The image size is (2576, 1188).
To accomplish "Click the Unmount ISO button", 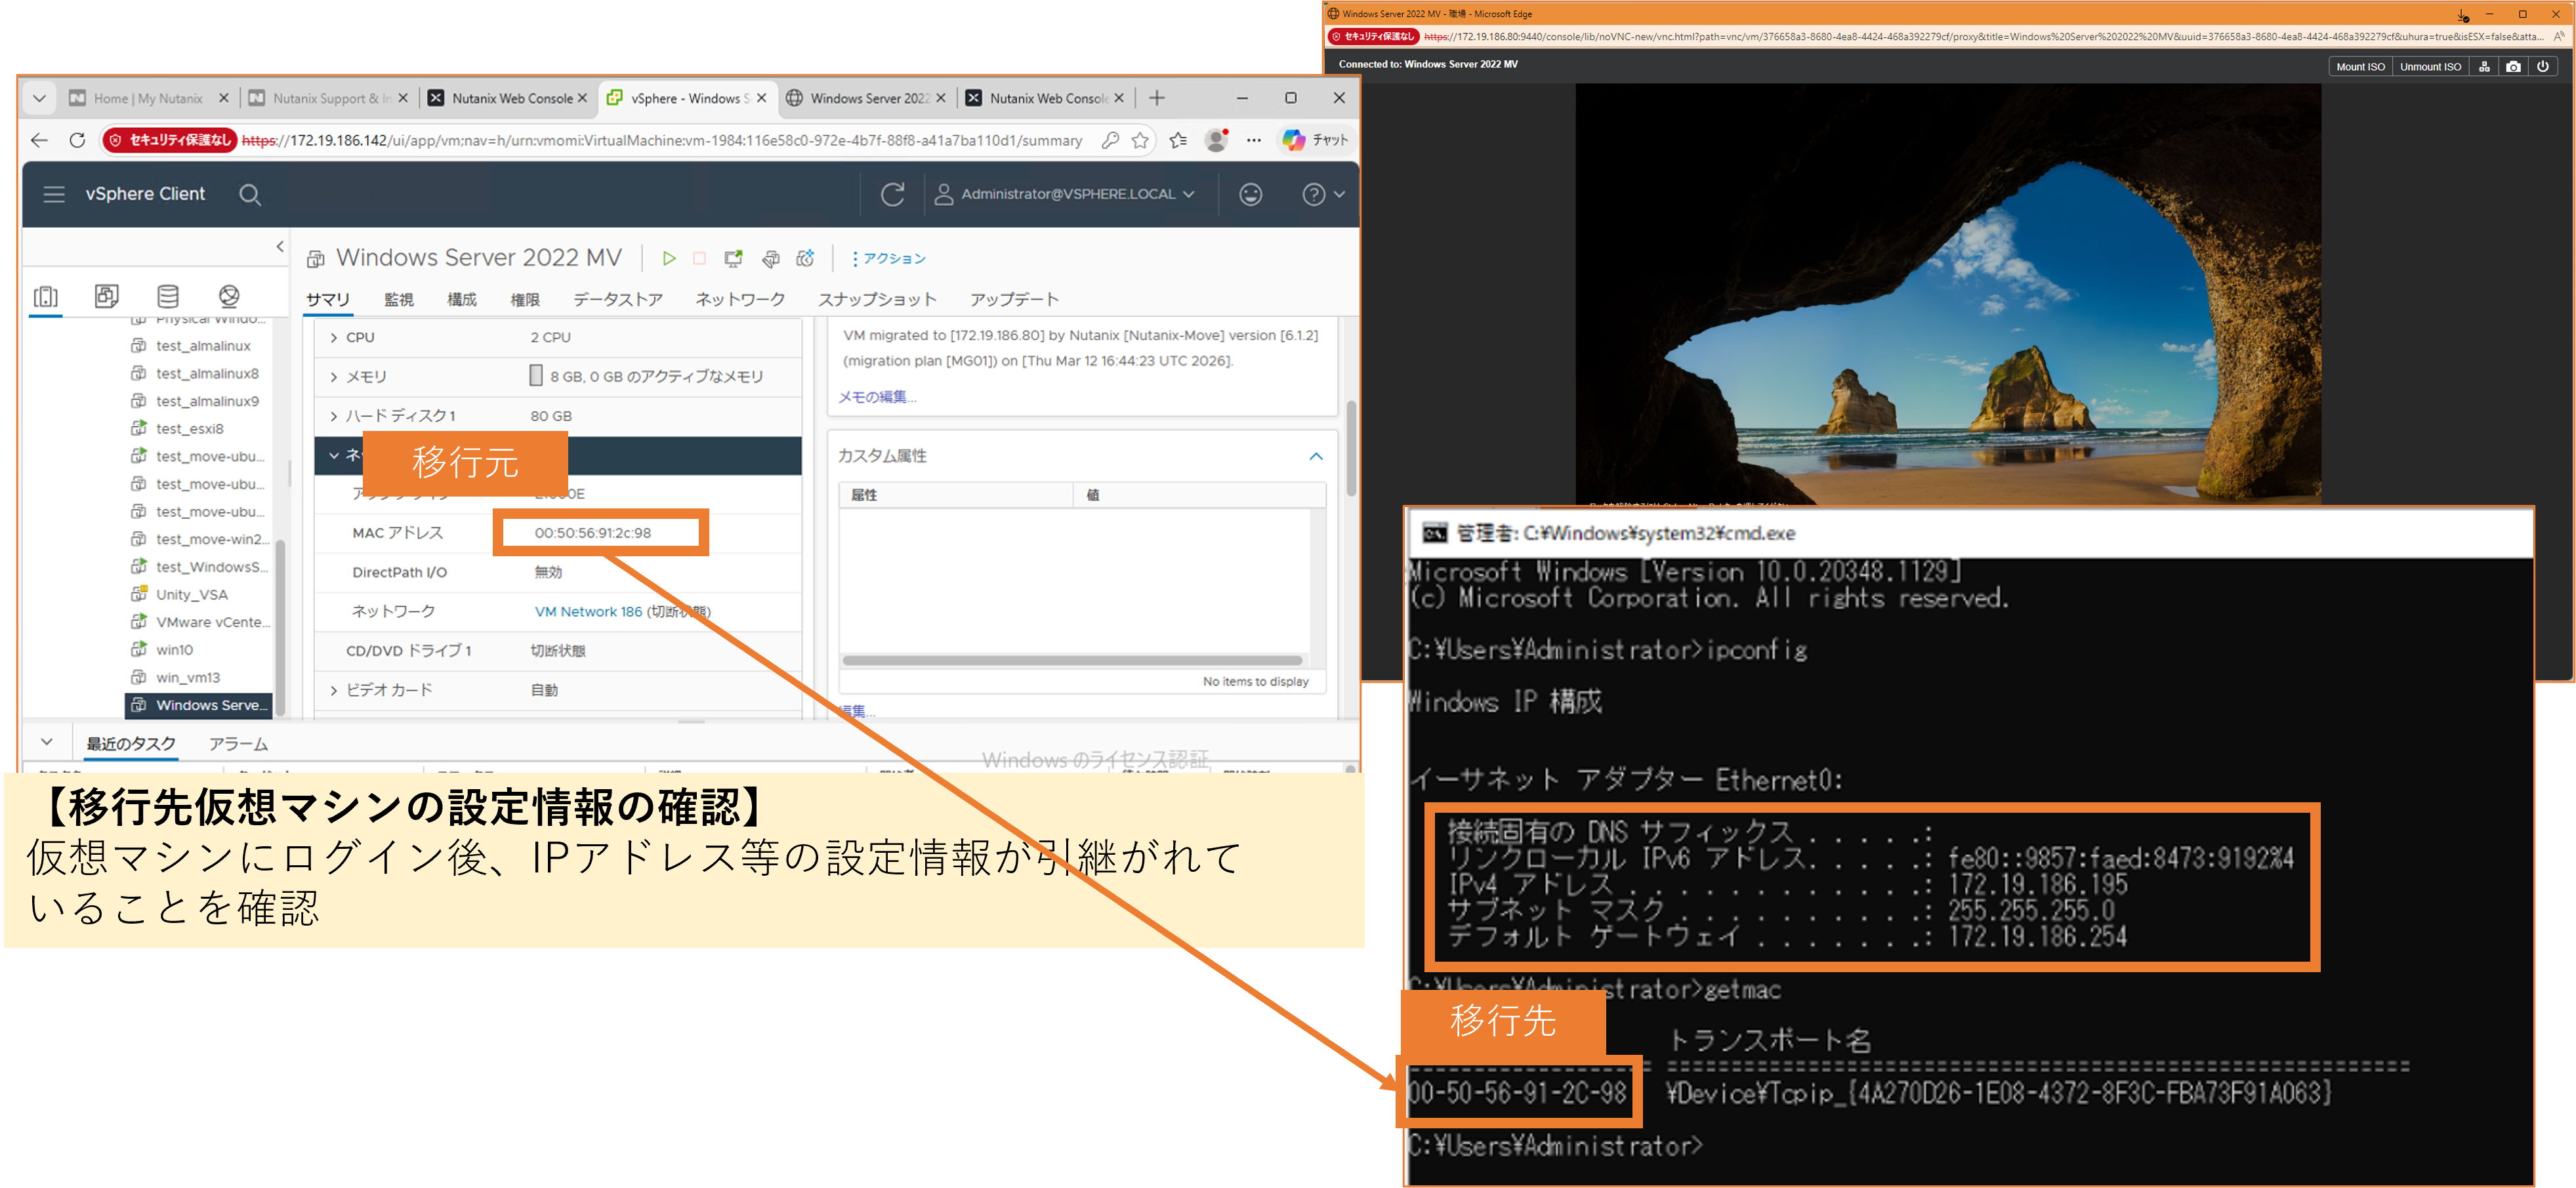I will (x=2430, y=67).
